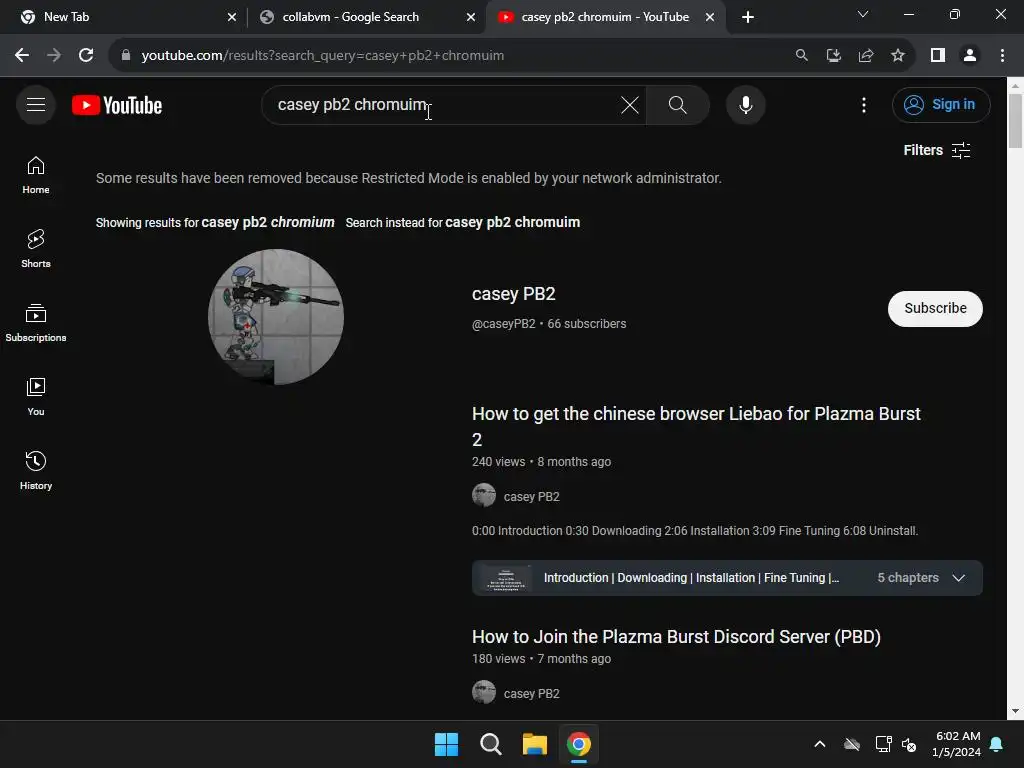Open File Explorer from the taskbar
1024x768 pixels.
pos(535,744)
